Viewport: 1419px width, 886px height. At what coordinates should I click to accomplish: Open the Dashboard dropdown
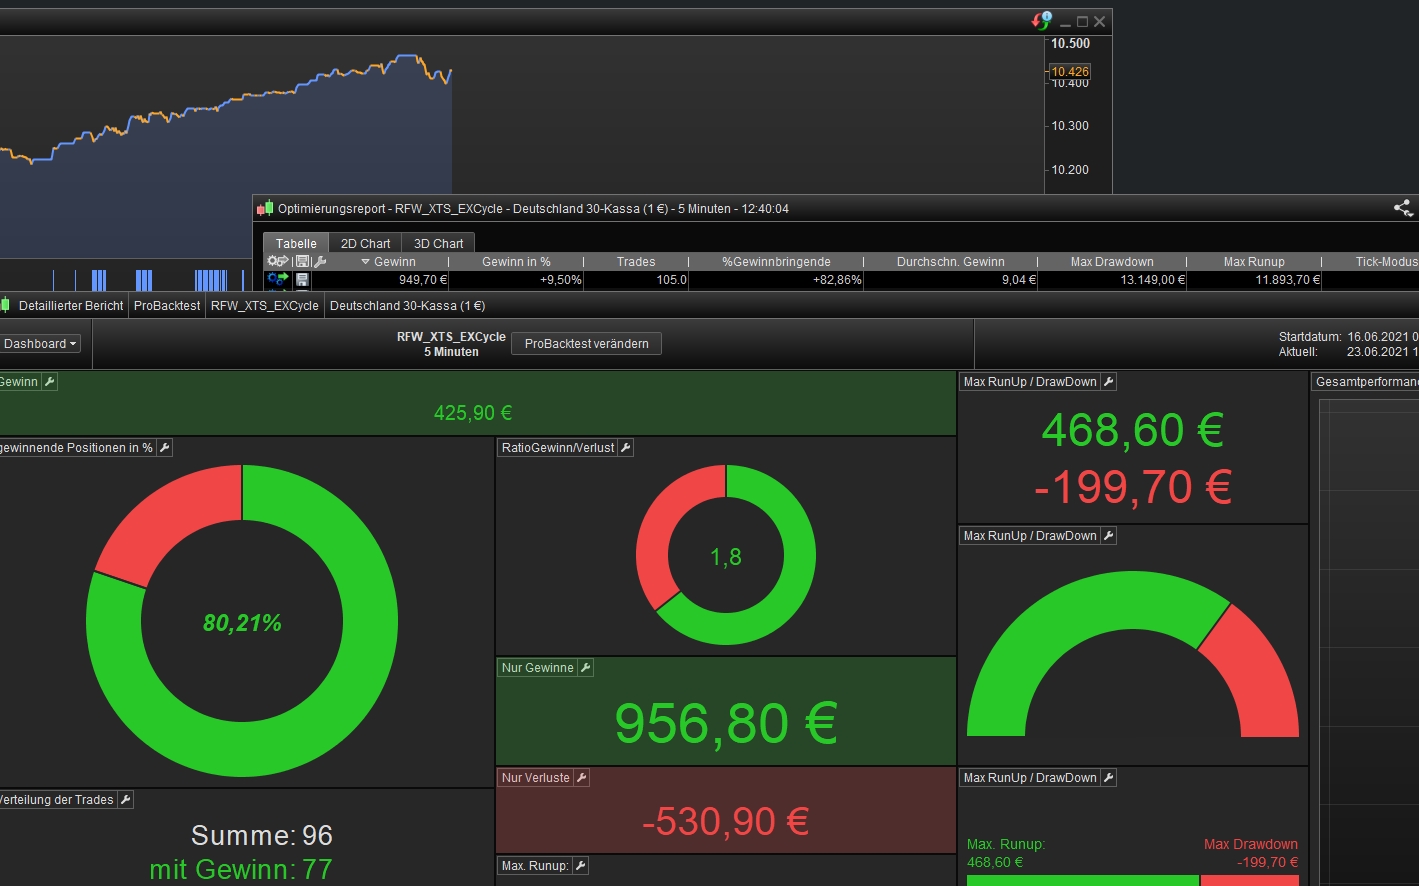[40, 344]
